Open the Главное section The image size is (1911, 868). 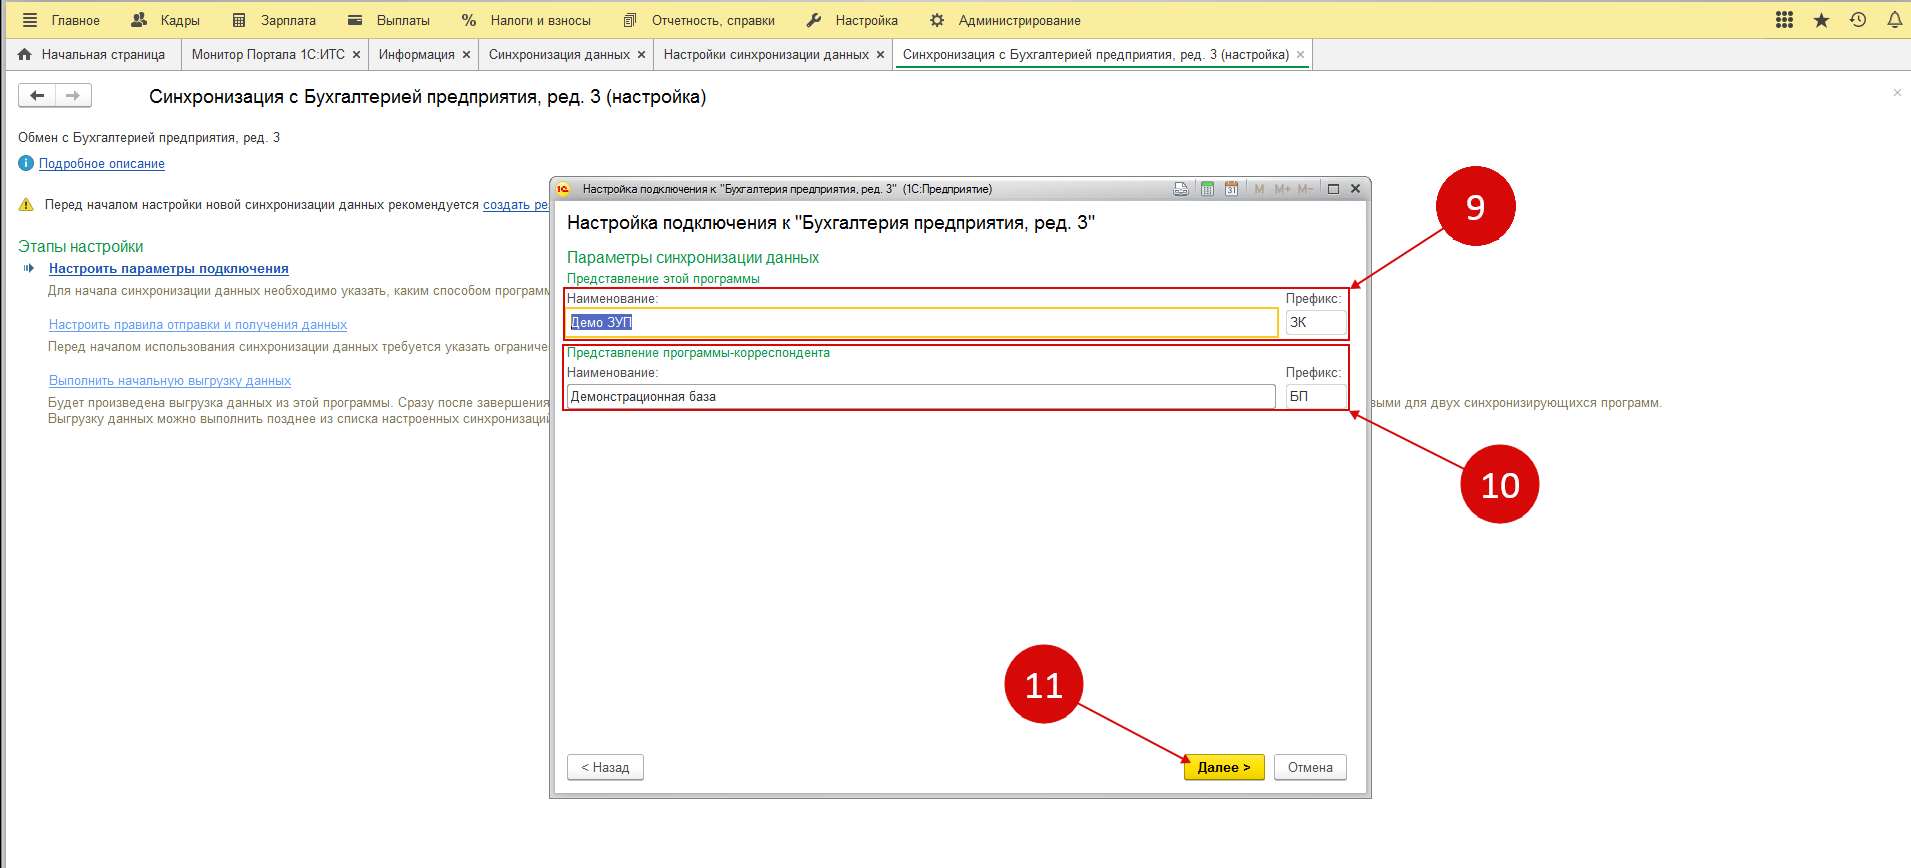coord(76,20)
